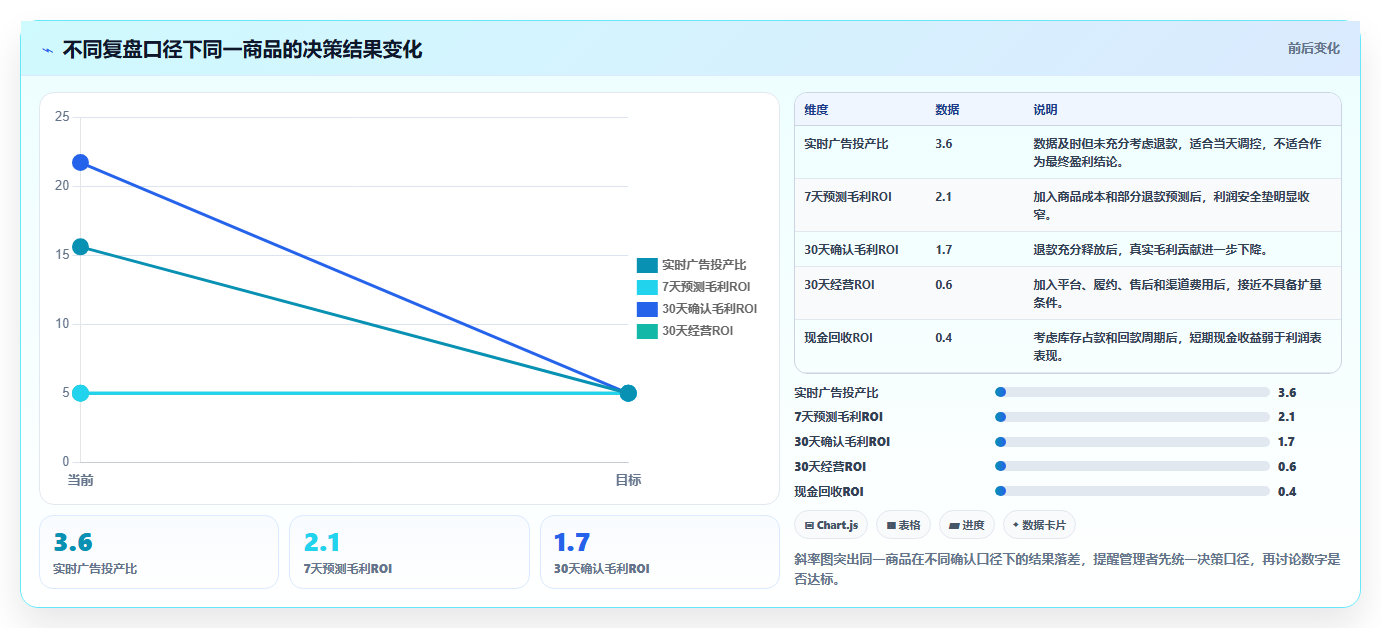Click the 前后变化 label in the header
Image resolution: width=1381 pixels, height=628 pixels.
point(1313,49)
